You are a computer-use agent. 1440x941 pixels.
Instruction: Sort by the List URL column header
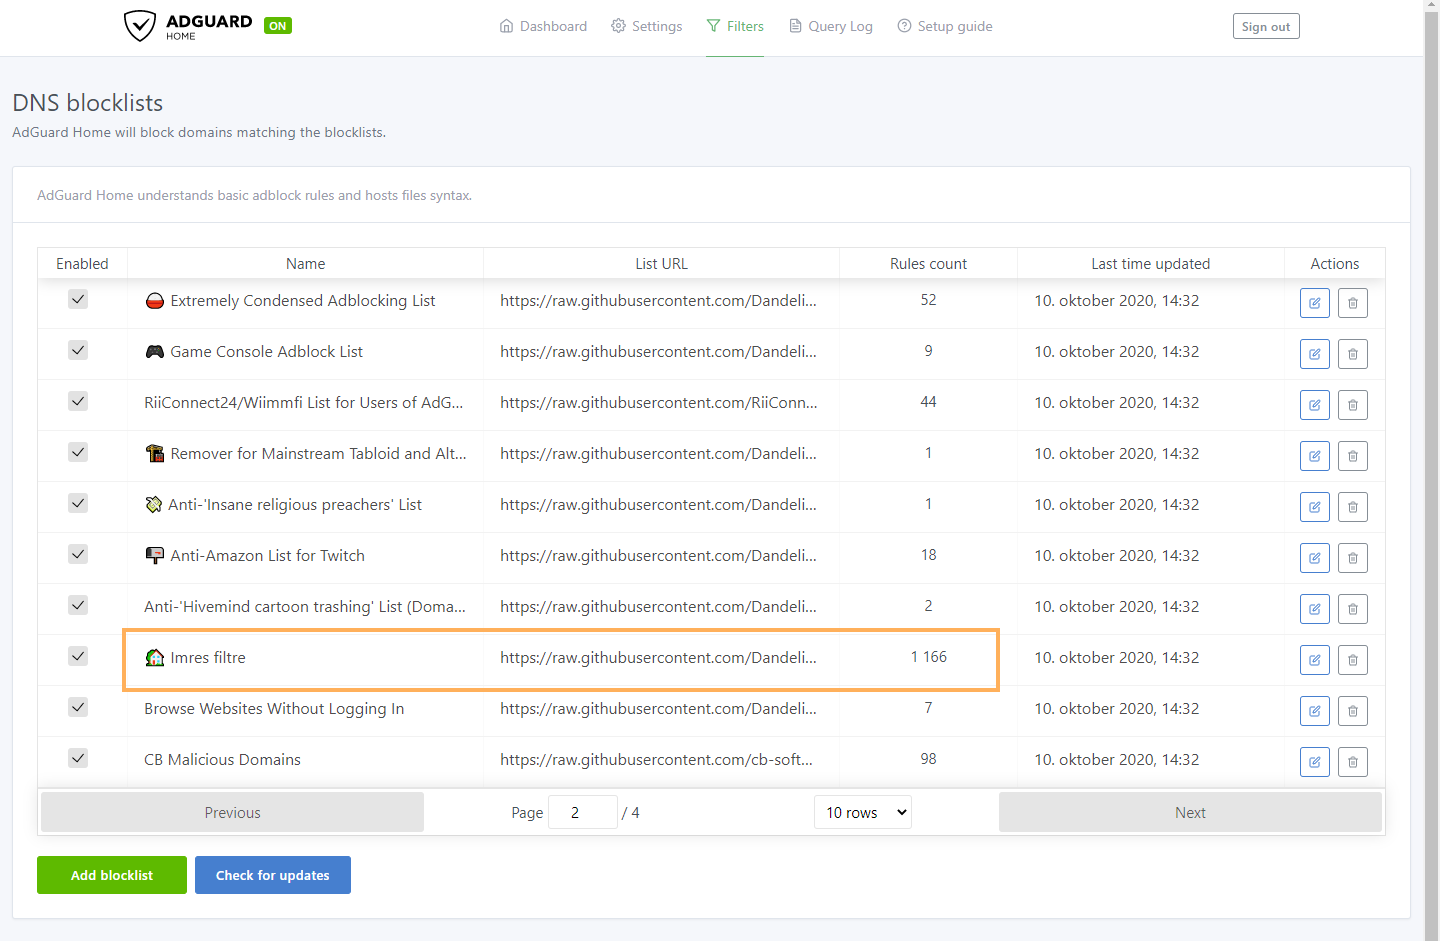click(x=662, y=263)
